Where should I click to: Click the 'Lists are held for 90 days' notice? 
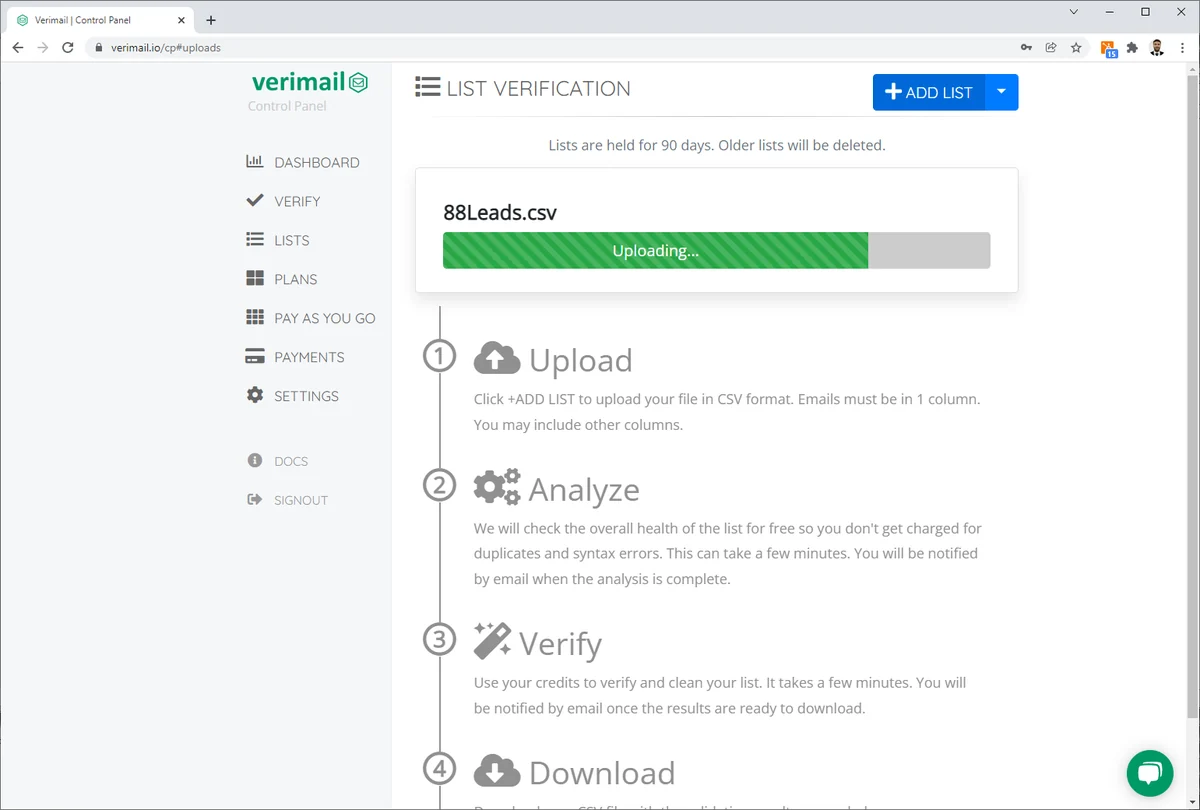coord(717,145)
